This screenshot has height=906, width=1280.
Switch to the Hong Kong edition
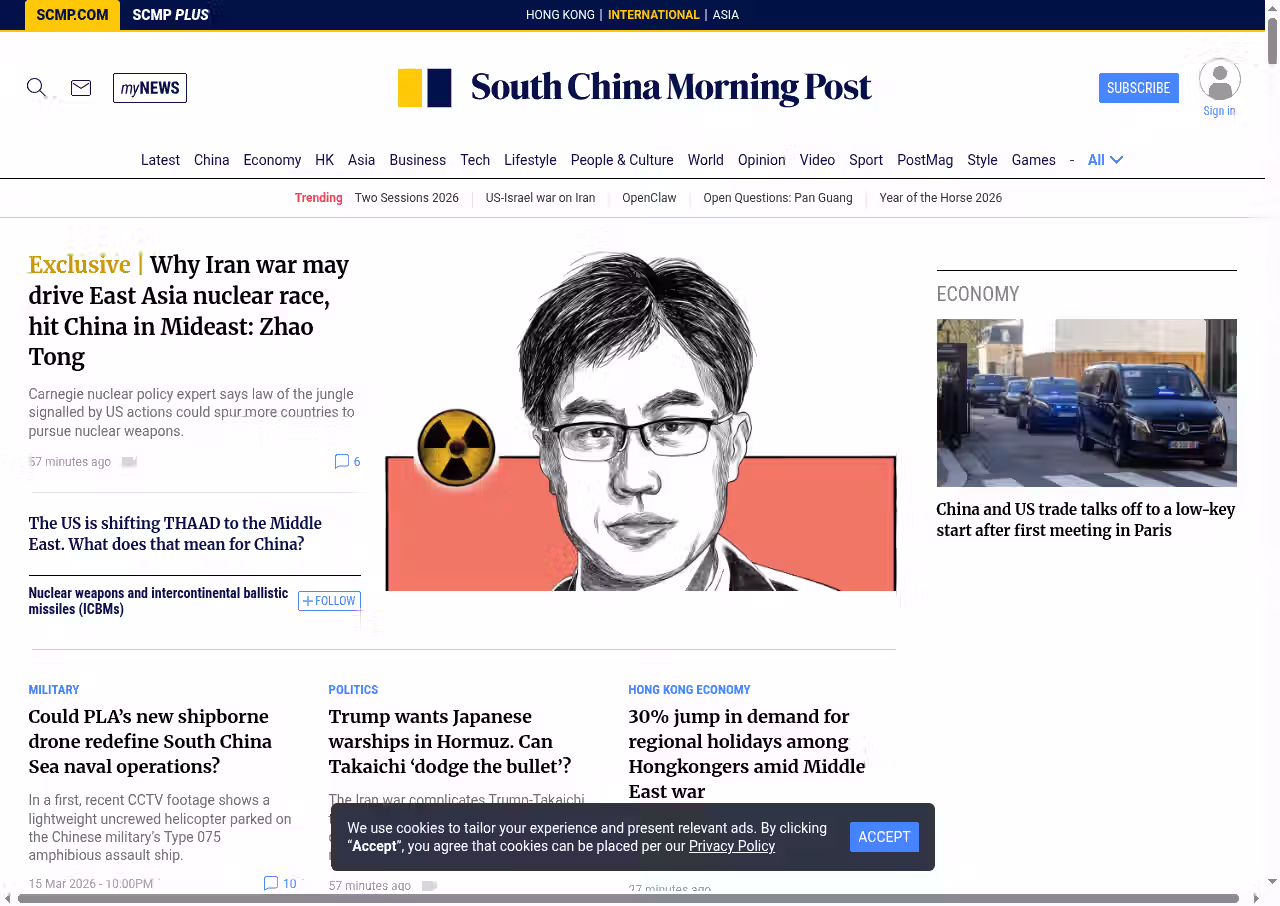coord(560,15)
